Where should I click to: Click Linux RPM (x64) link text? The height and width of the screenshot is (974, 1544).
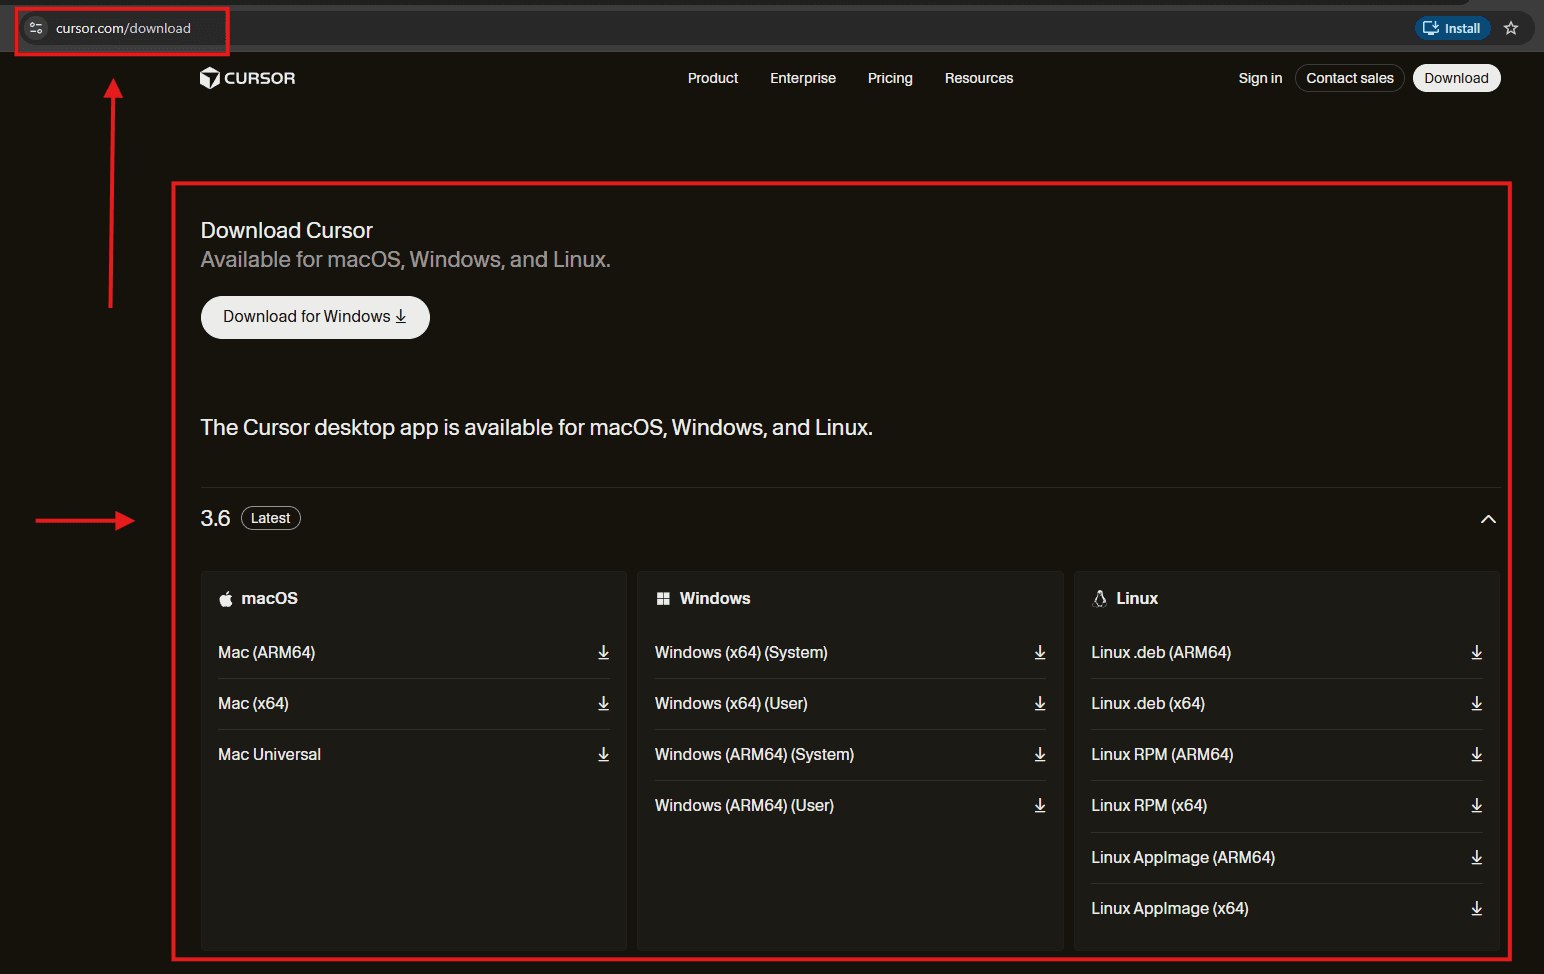1149,805
